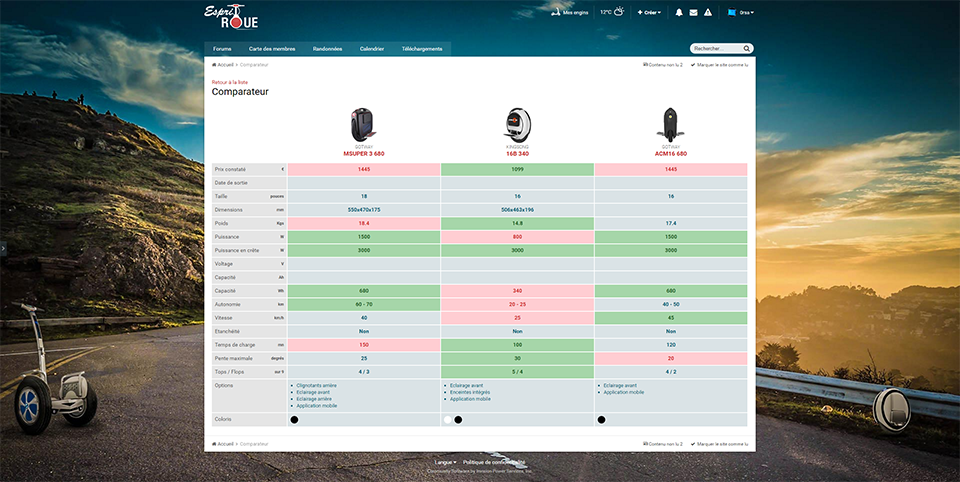The image size is (960, 482).
Task: Expand the left edge sidebar arrow
Action: pyautogui.click(x=3, y=248)
